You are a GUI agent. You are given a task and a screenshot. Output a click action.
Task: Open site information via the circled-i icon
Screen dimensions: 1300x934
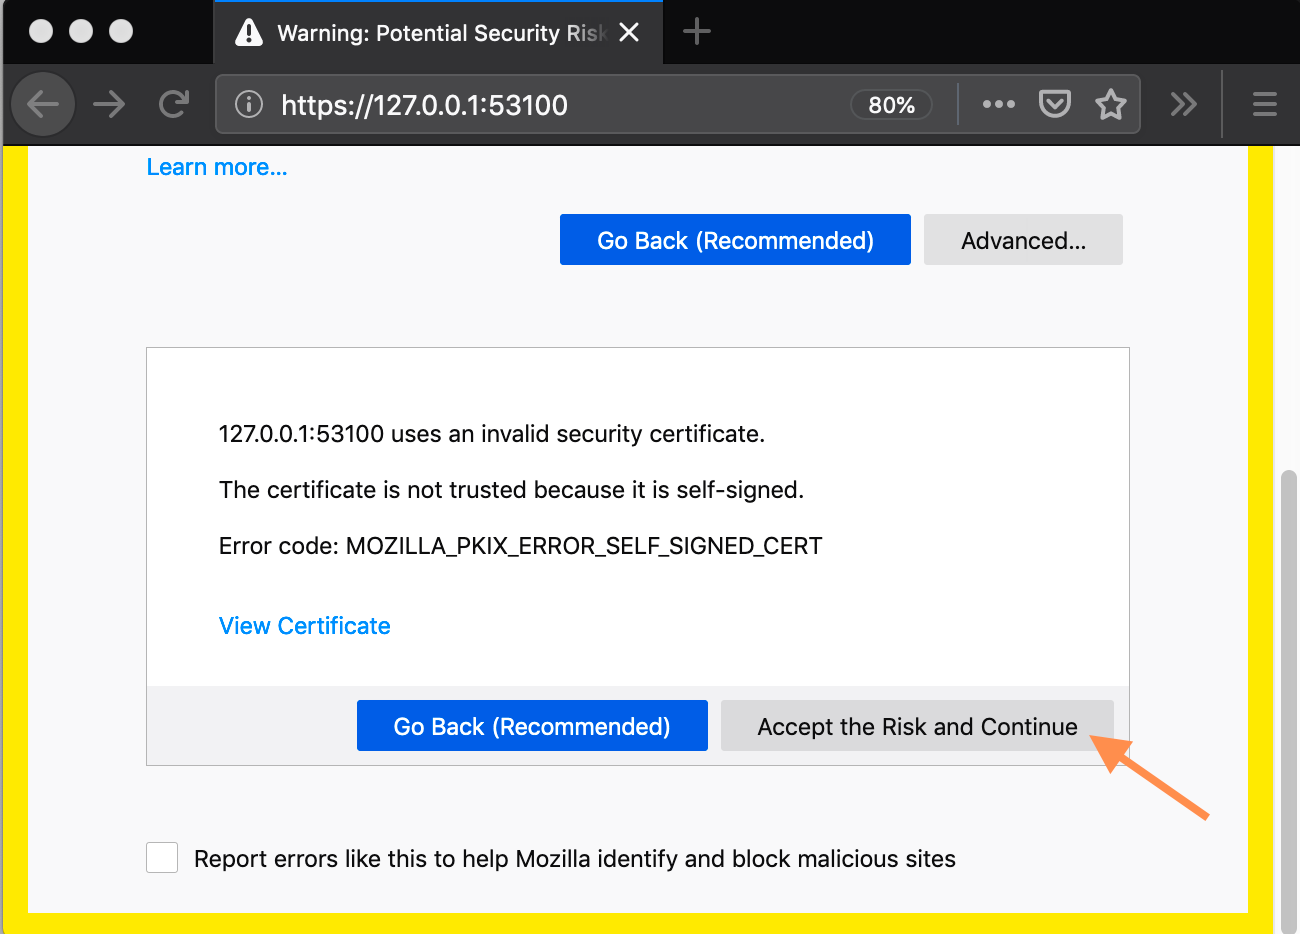click(247, 103)
